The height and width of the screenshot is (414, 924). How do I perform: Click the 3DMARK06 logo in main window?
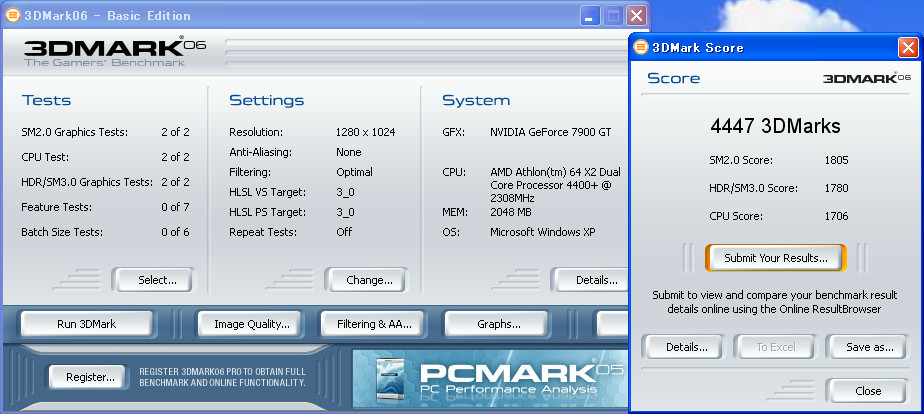[x=116, y=52]
